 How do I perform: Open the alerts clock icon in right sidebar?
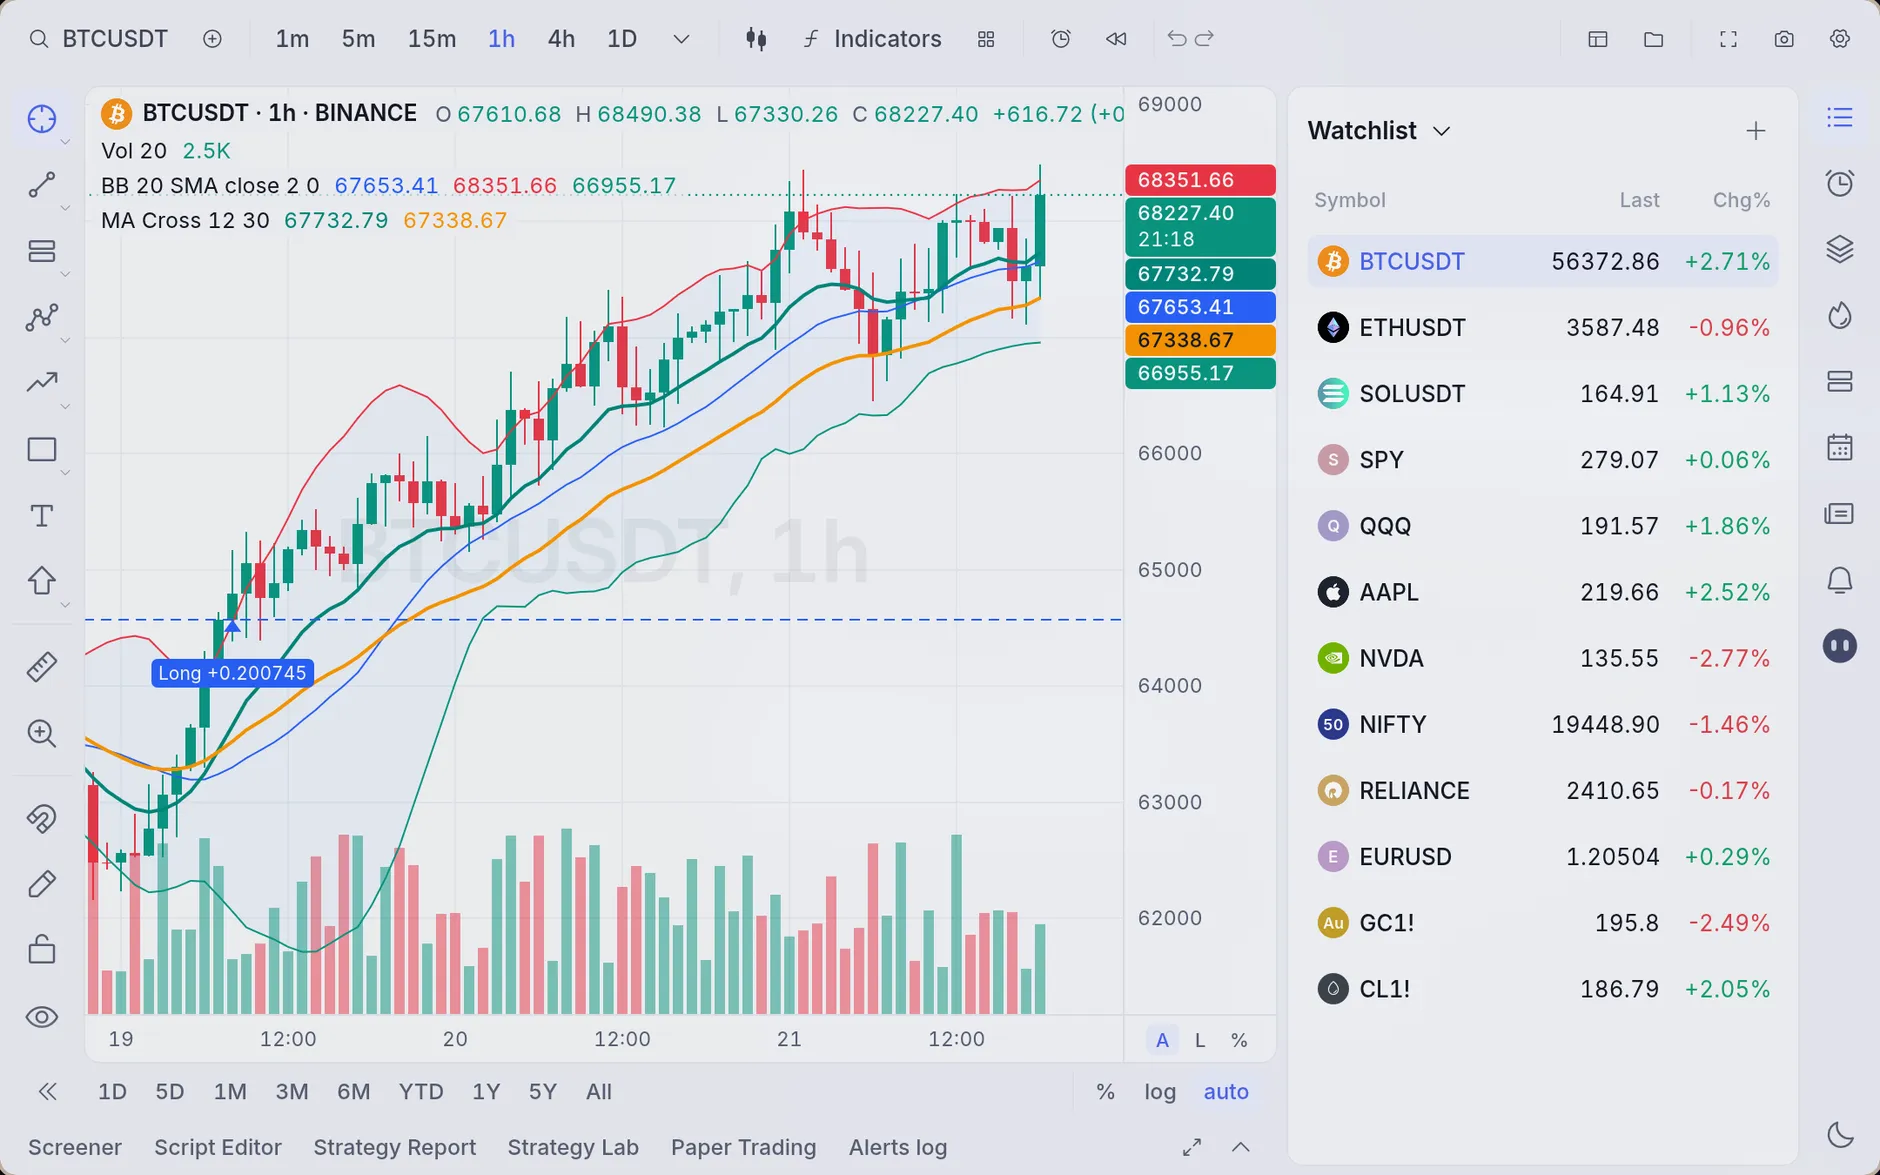[x=1840, y=183]
